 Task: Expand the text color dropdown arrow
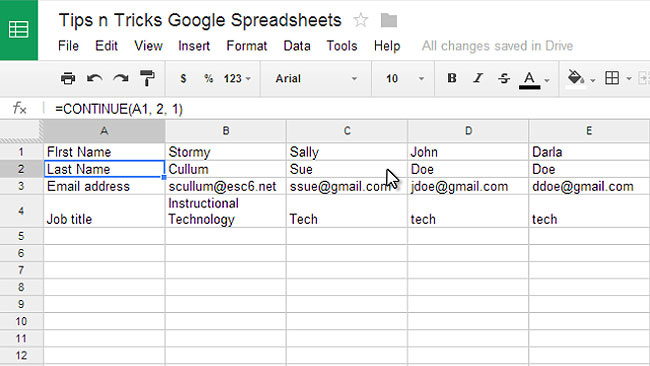tap(547, 80)
